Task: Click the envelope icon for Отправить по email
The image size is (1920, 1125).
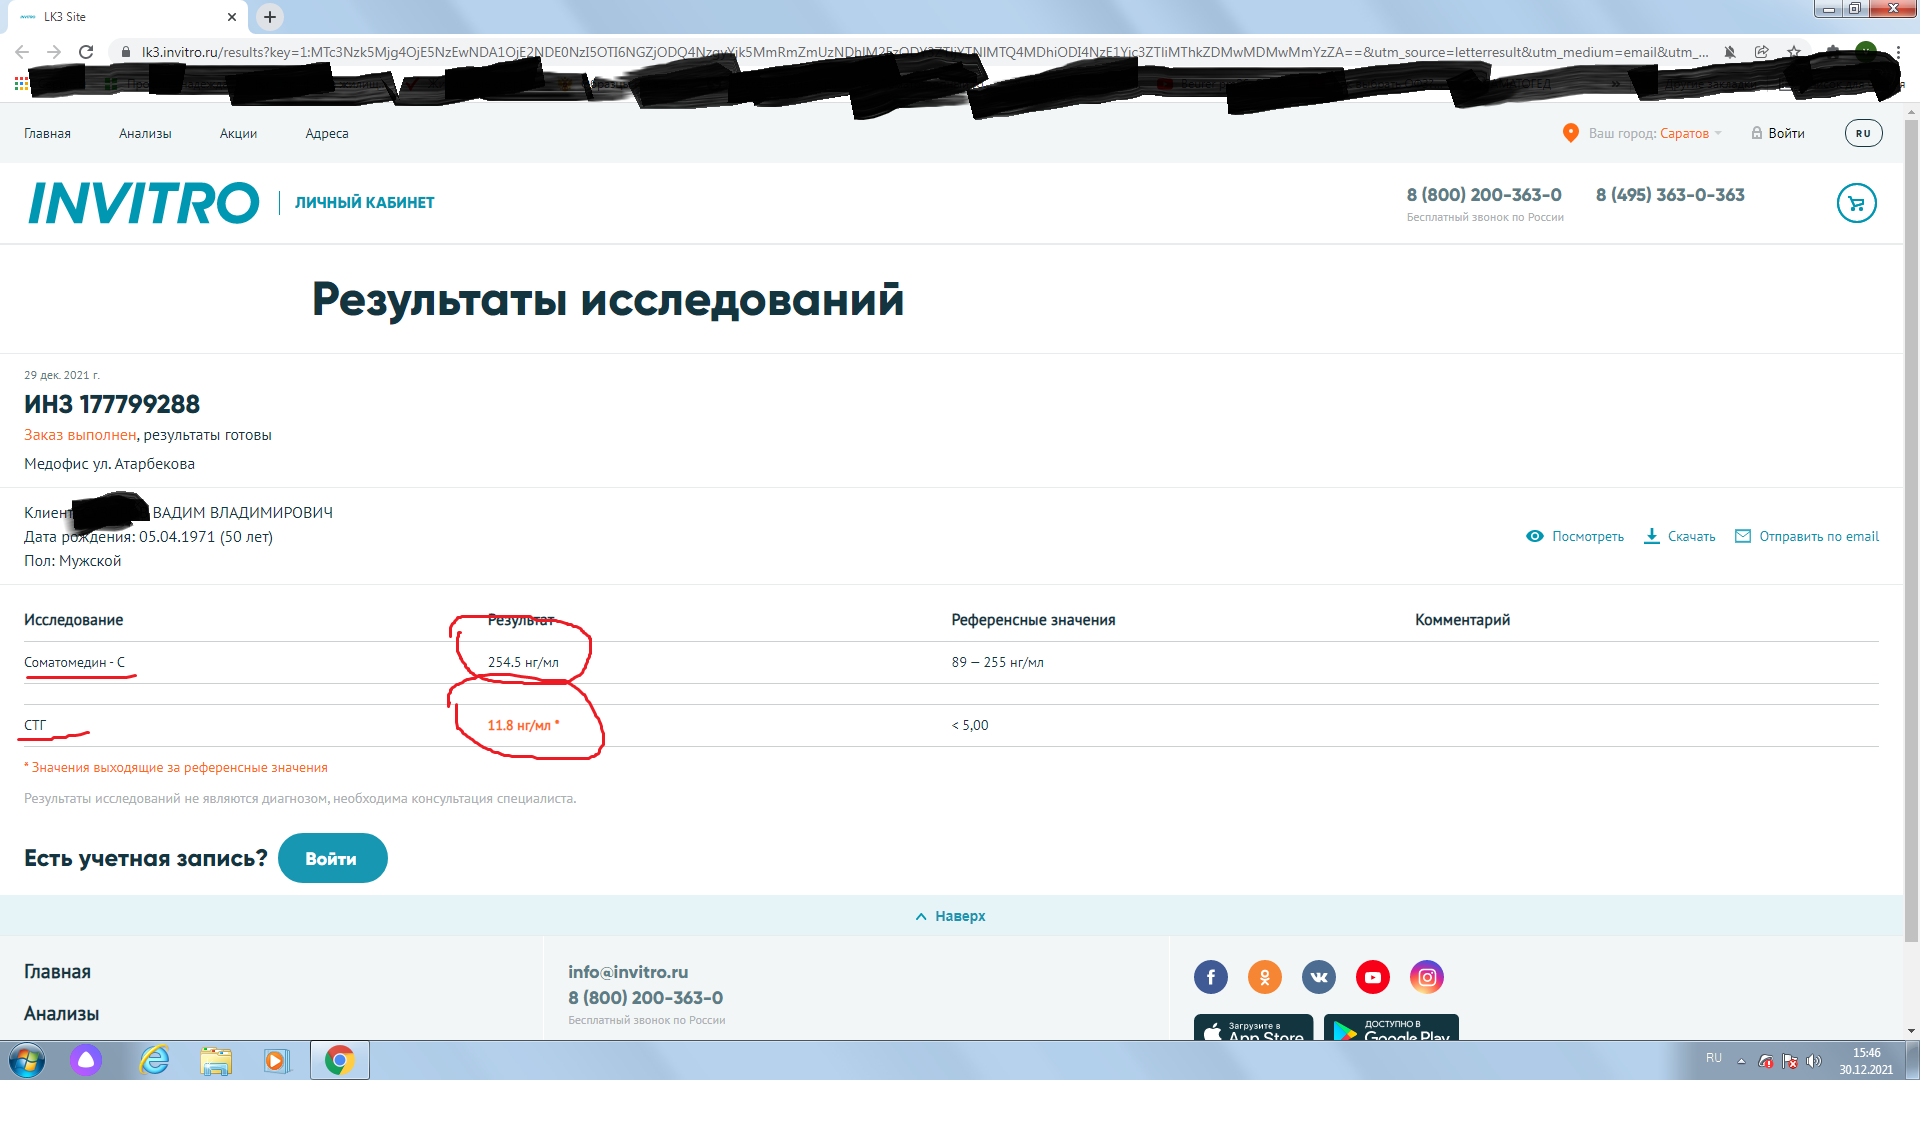Action: (x=1742, y=536)
